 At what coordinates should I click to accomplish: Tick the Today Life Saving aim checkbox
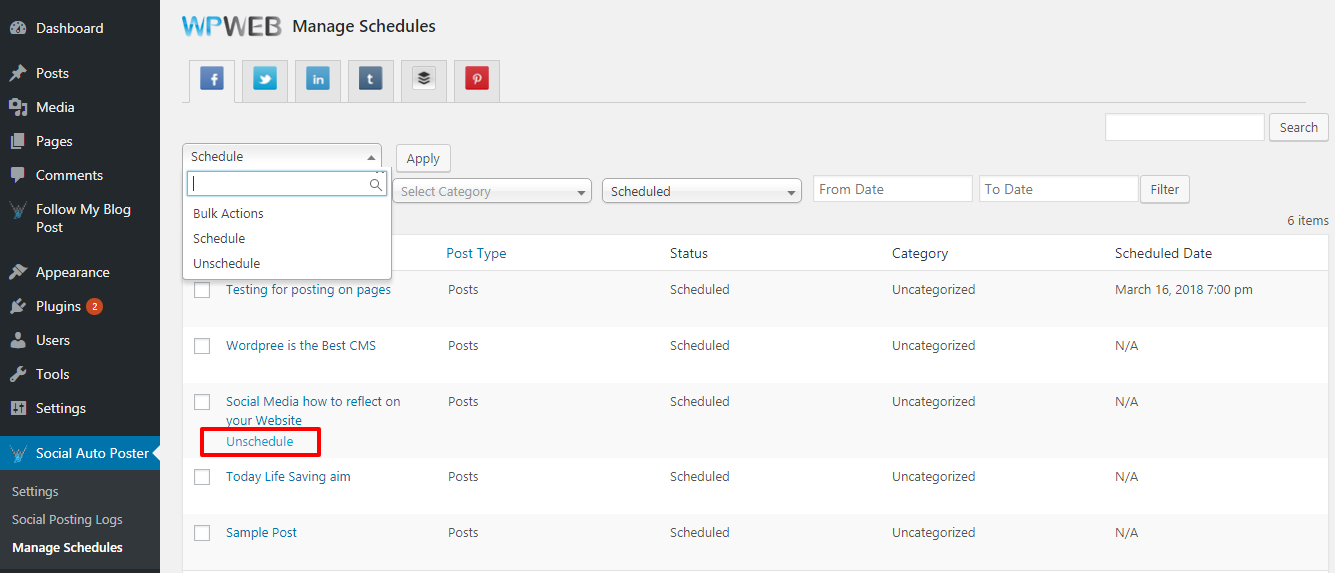[202, 477]
